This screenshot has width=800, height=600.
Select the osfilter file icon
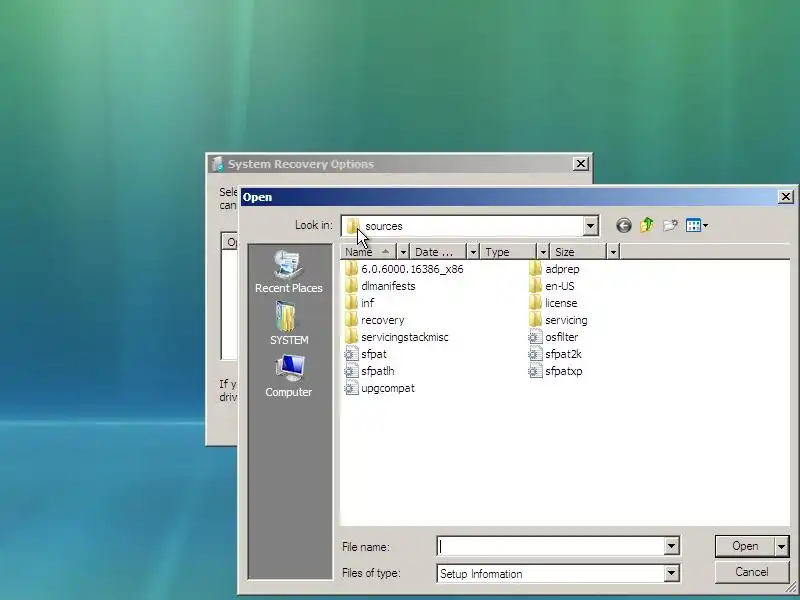pos(535,337)
